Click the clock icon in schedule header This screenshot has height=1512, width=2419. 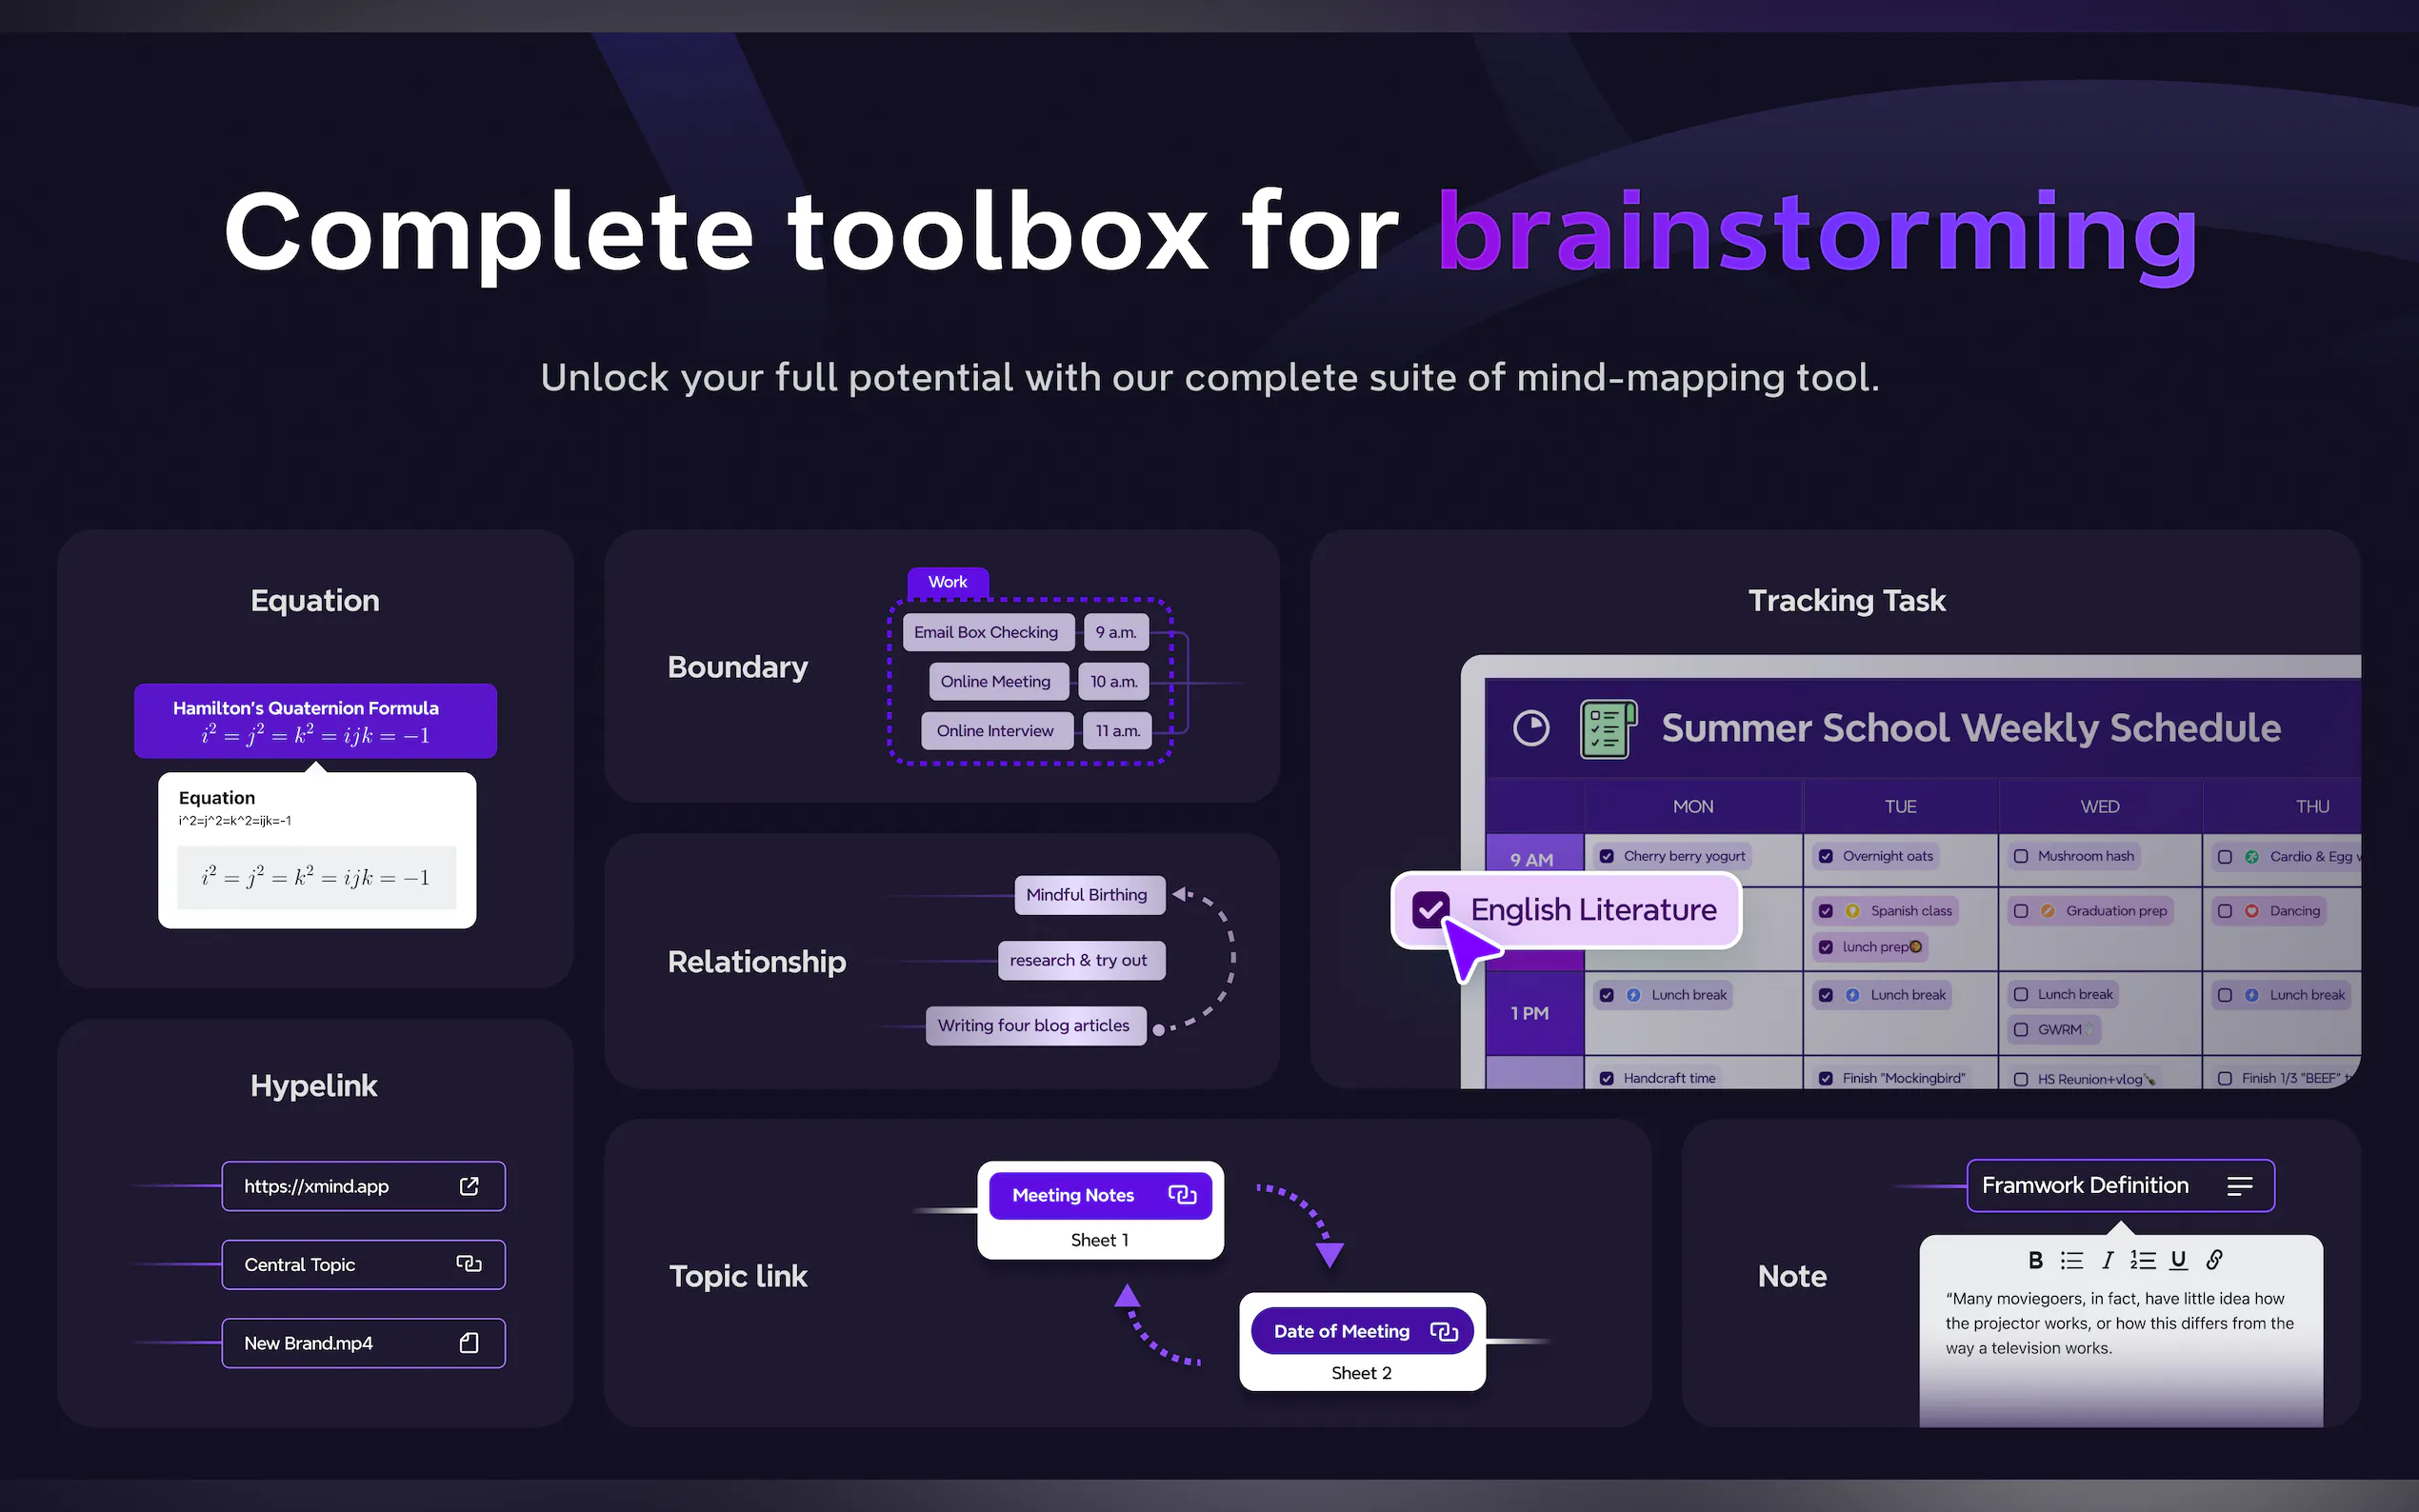(1531, 728)
